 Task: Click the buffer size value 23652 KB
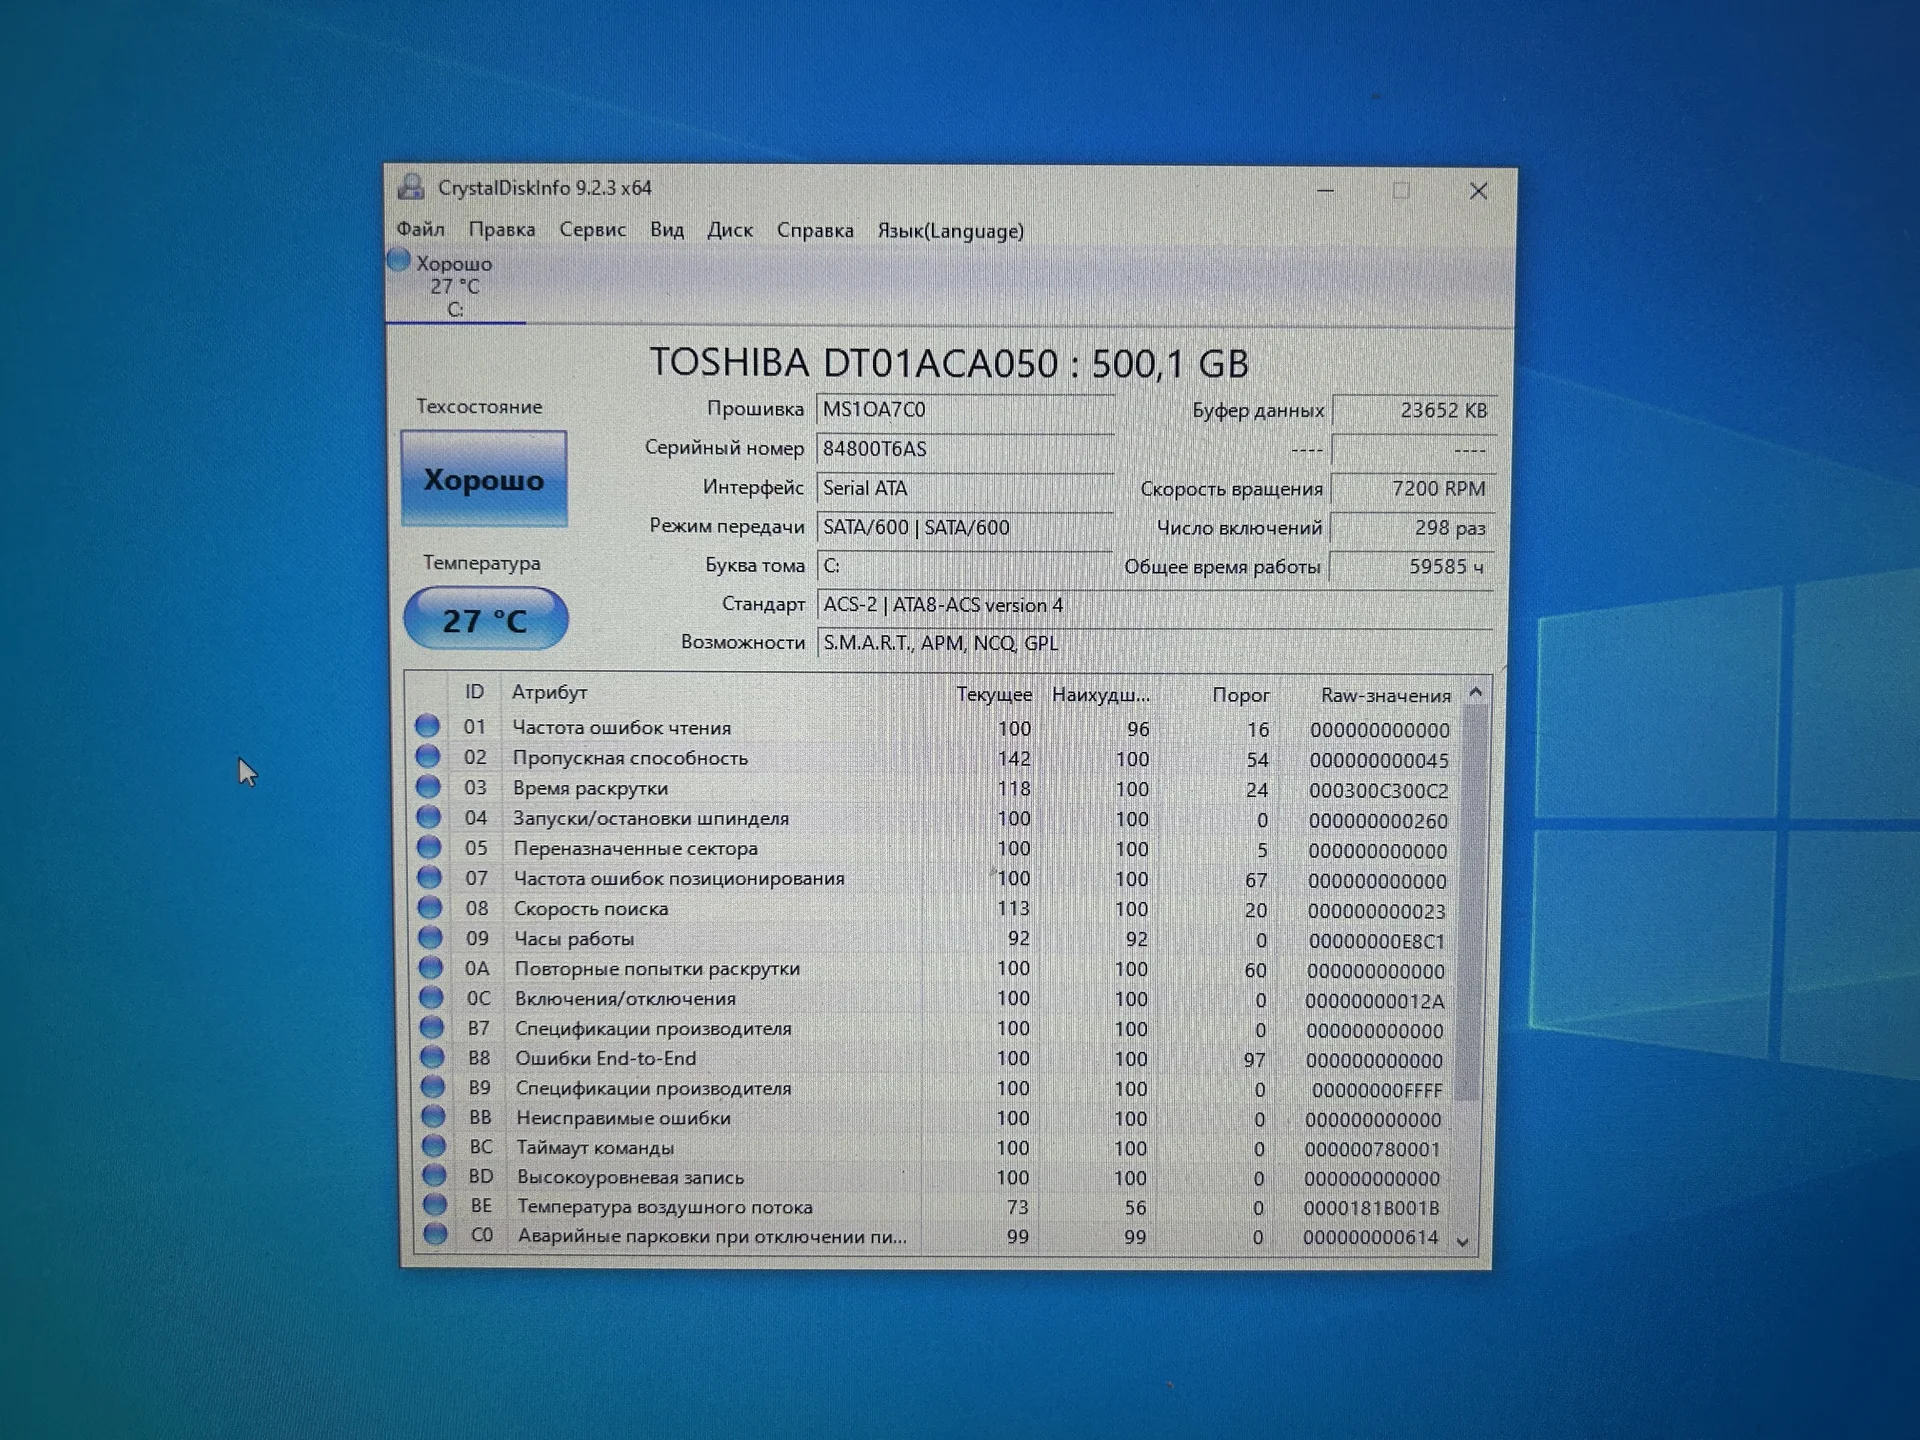[x=1414, y=410]
